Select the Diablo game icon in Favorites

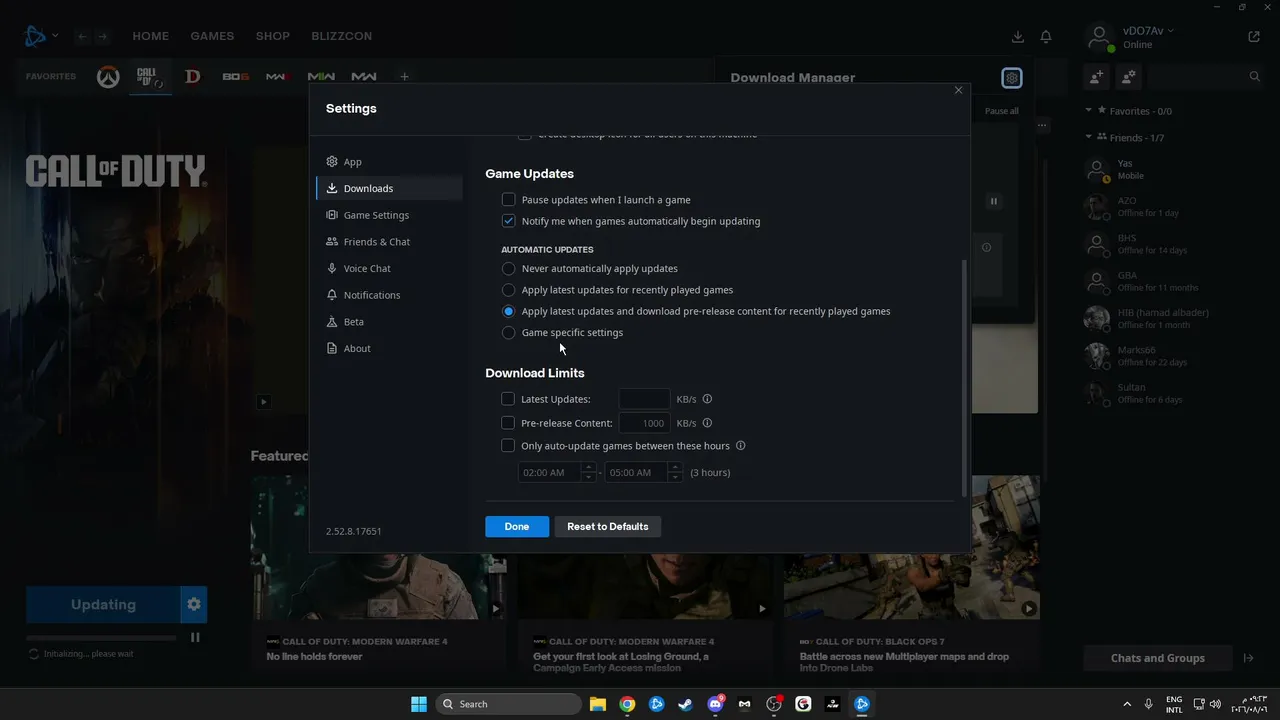coord(192,77)
